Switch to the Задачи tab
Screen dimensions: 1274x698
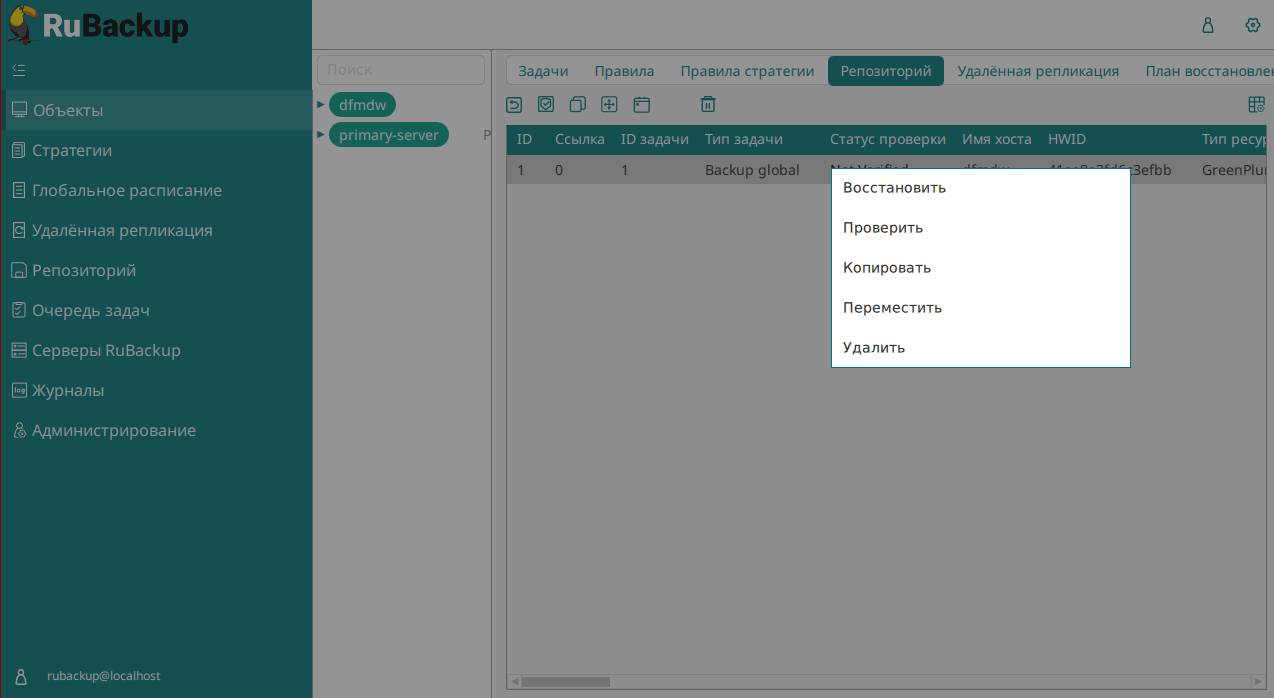click(x=543, y=71)
